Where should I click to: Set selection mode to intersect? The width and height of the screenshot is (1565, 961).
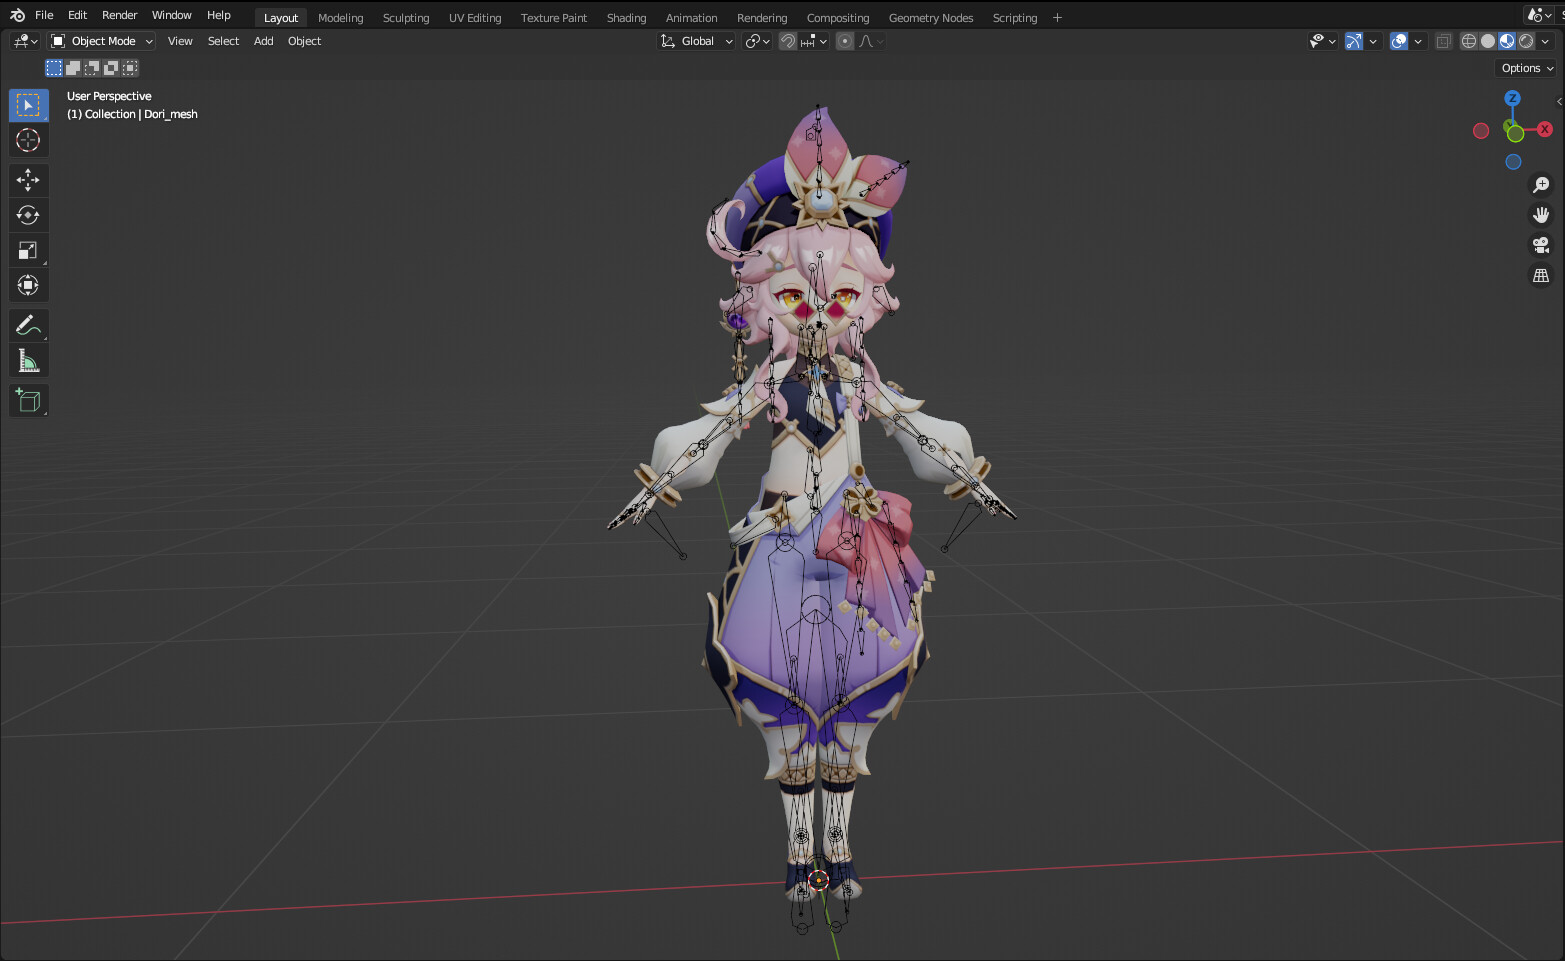tap(130, 68)
